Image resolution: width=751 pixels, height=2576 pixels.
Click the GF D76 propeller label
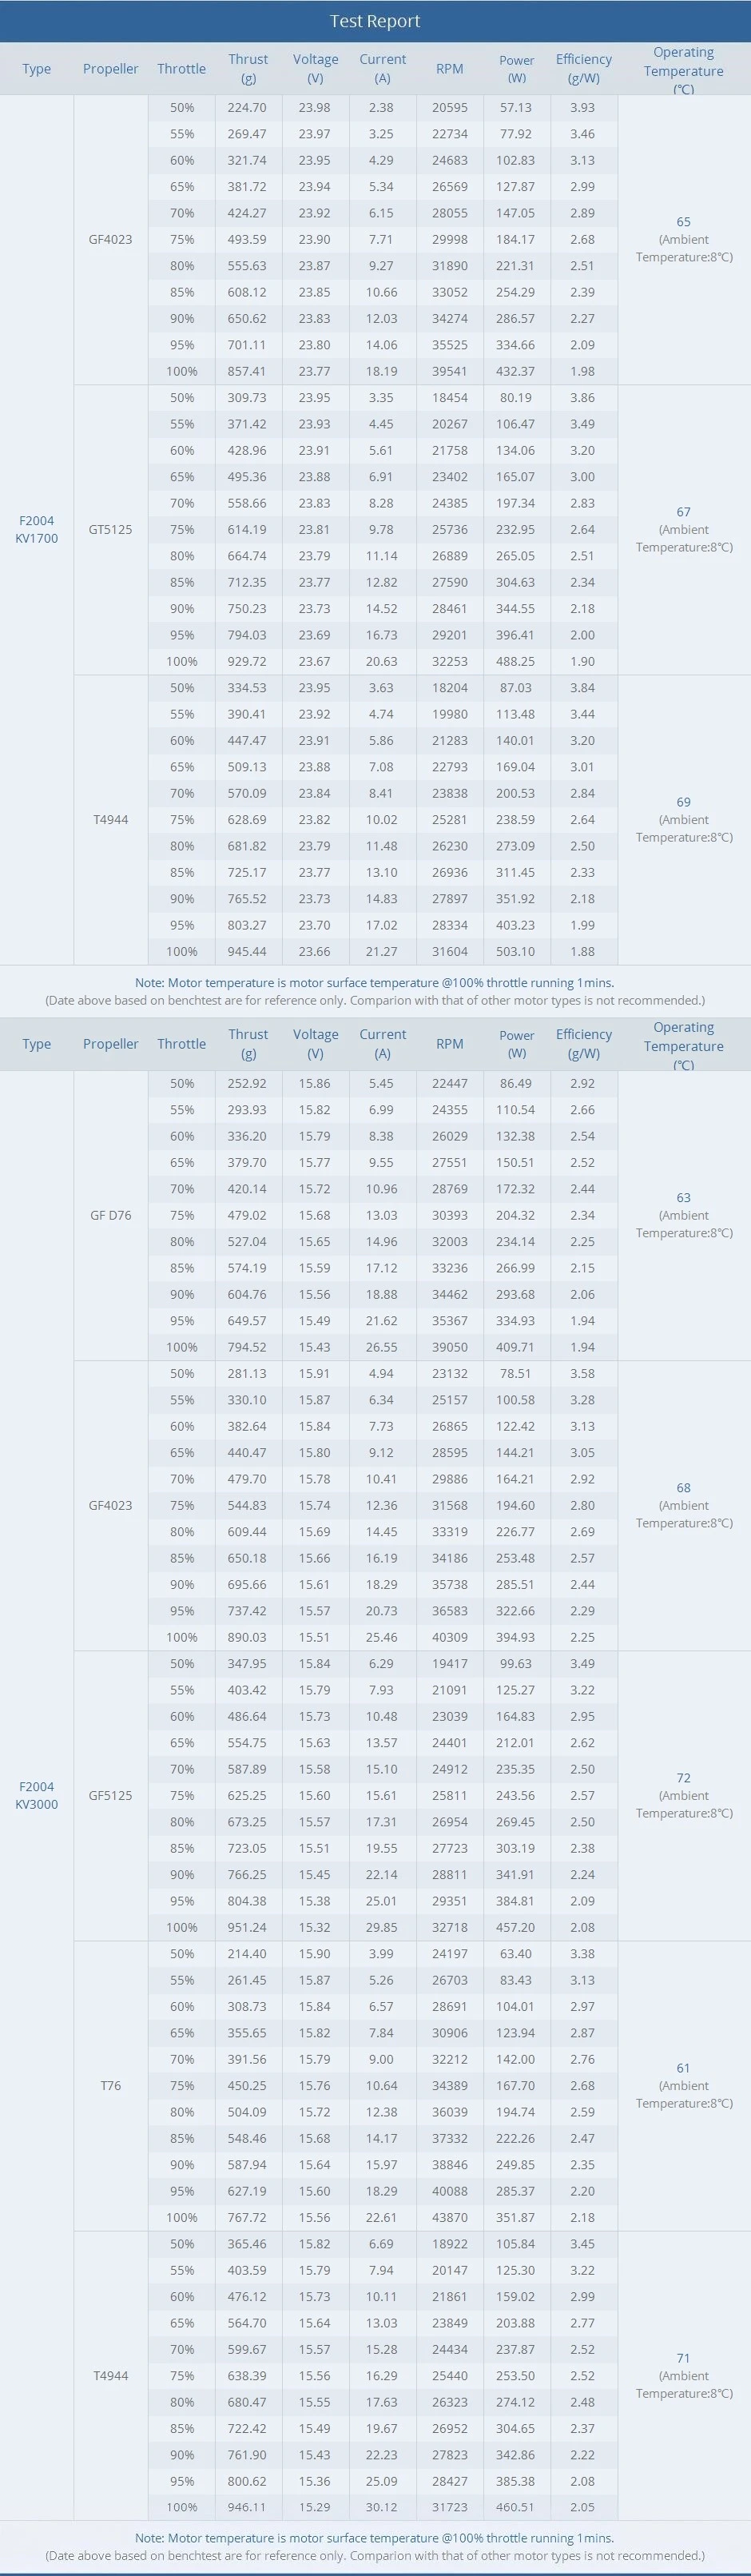pos(110,1215)
